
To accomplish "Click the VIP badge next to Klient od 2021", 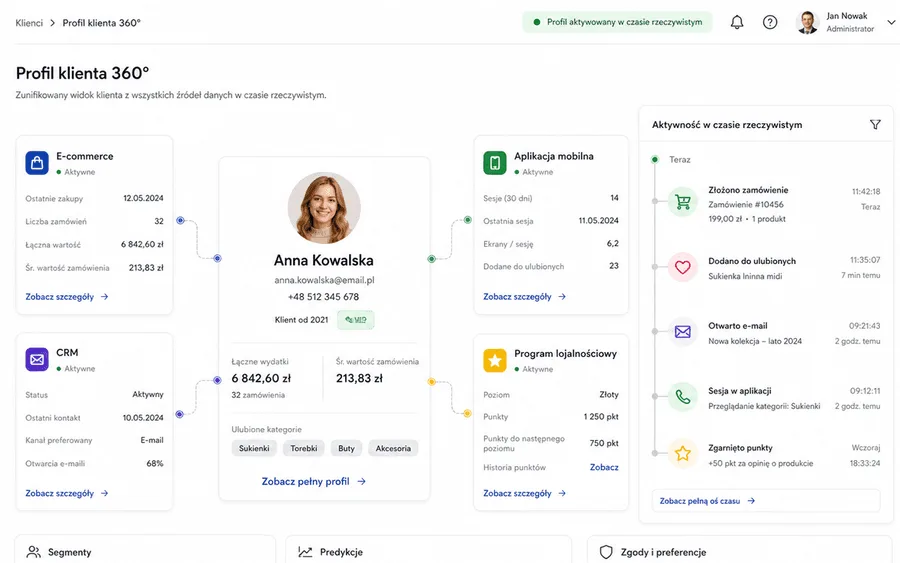I will click(356, 320).
